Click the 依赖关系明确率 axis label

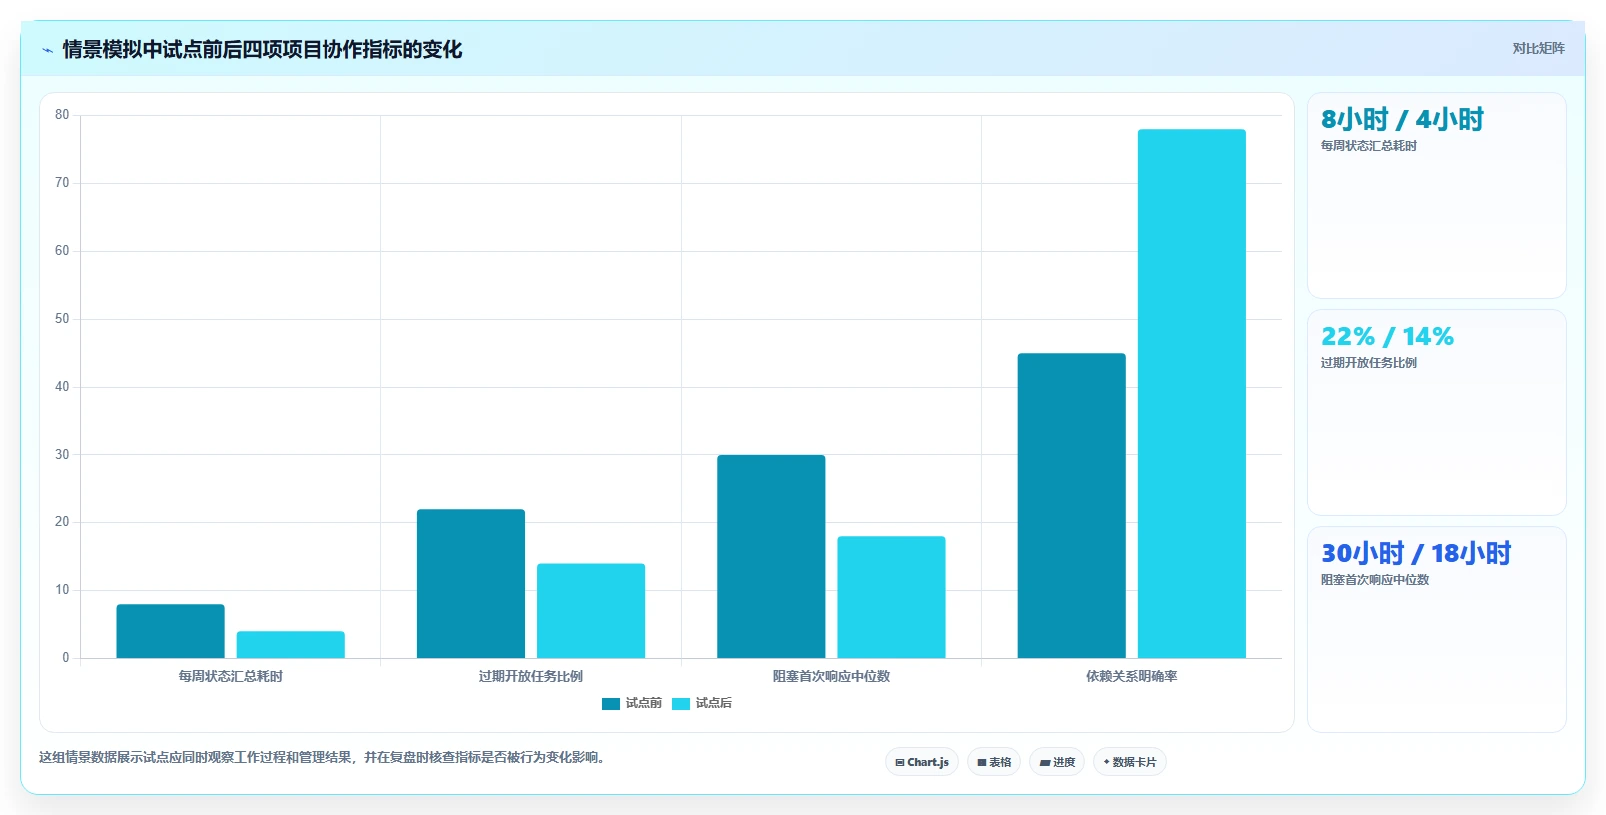click(x=1132, y=676)
